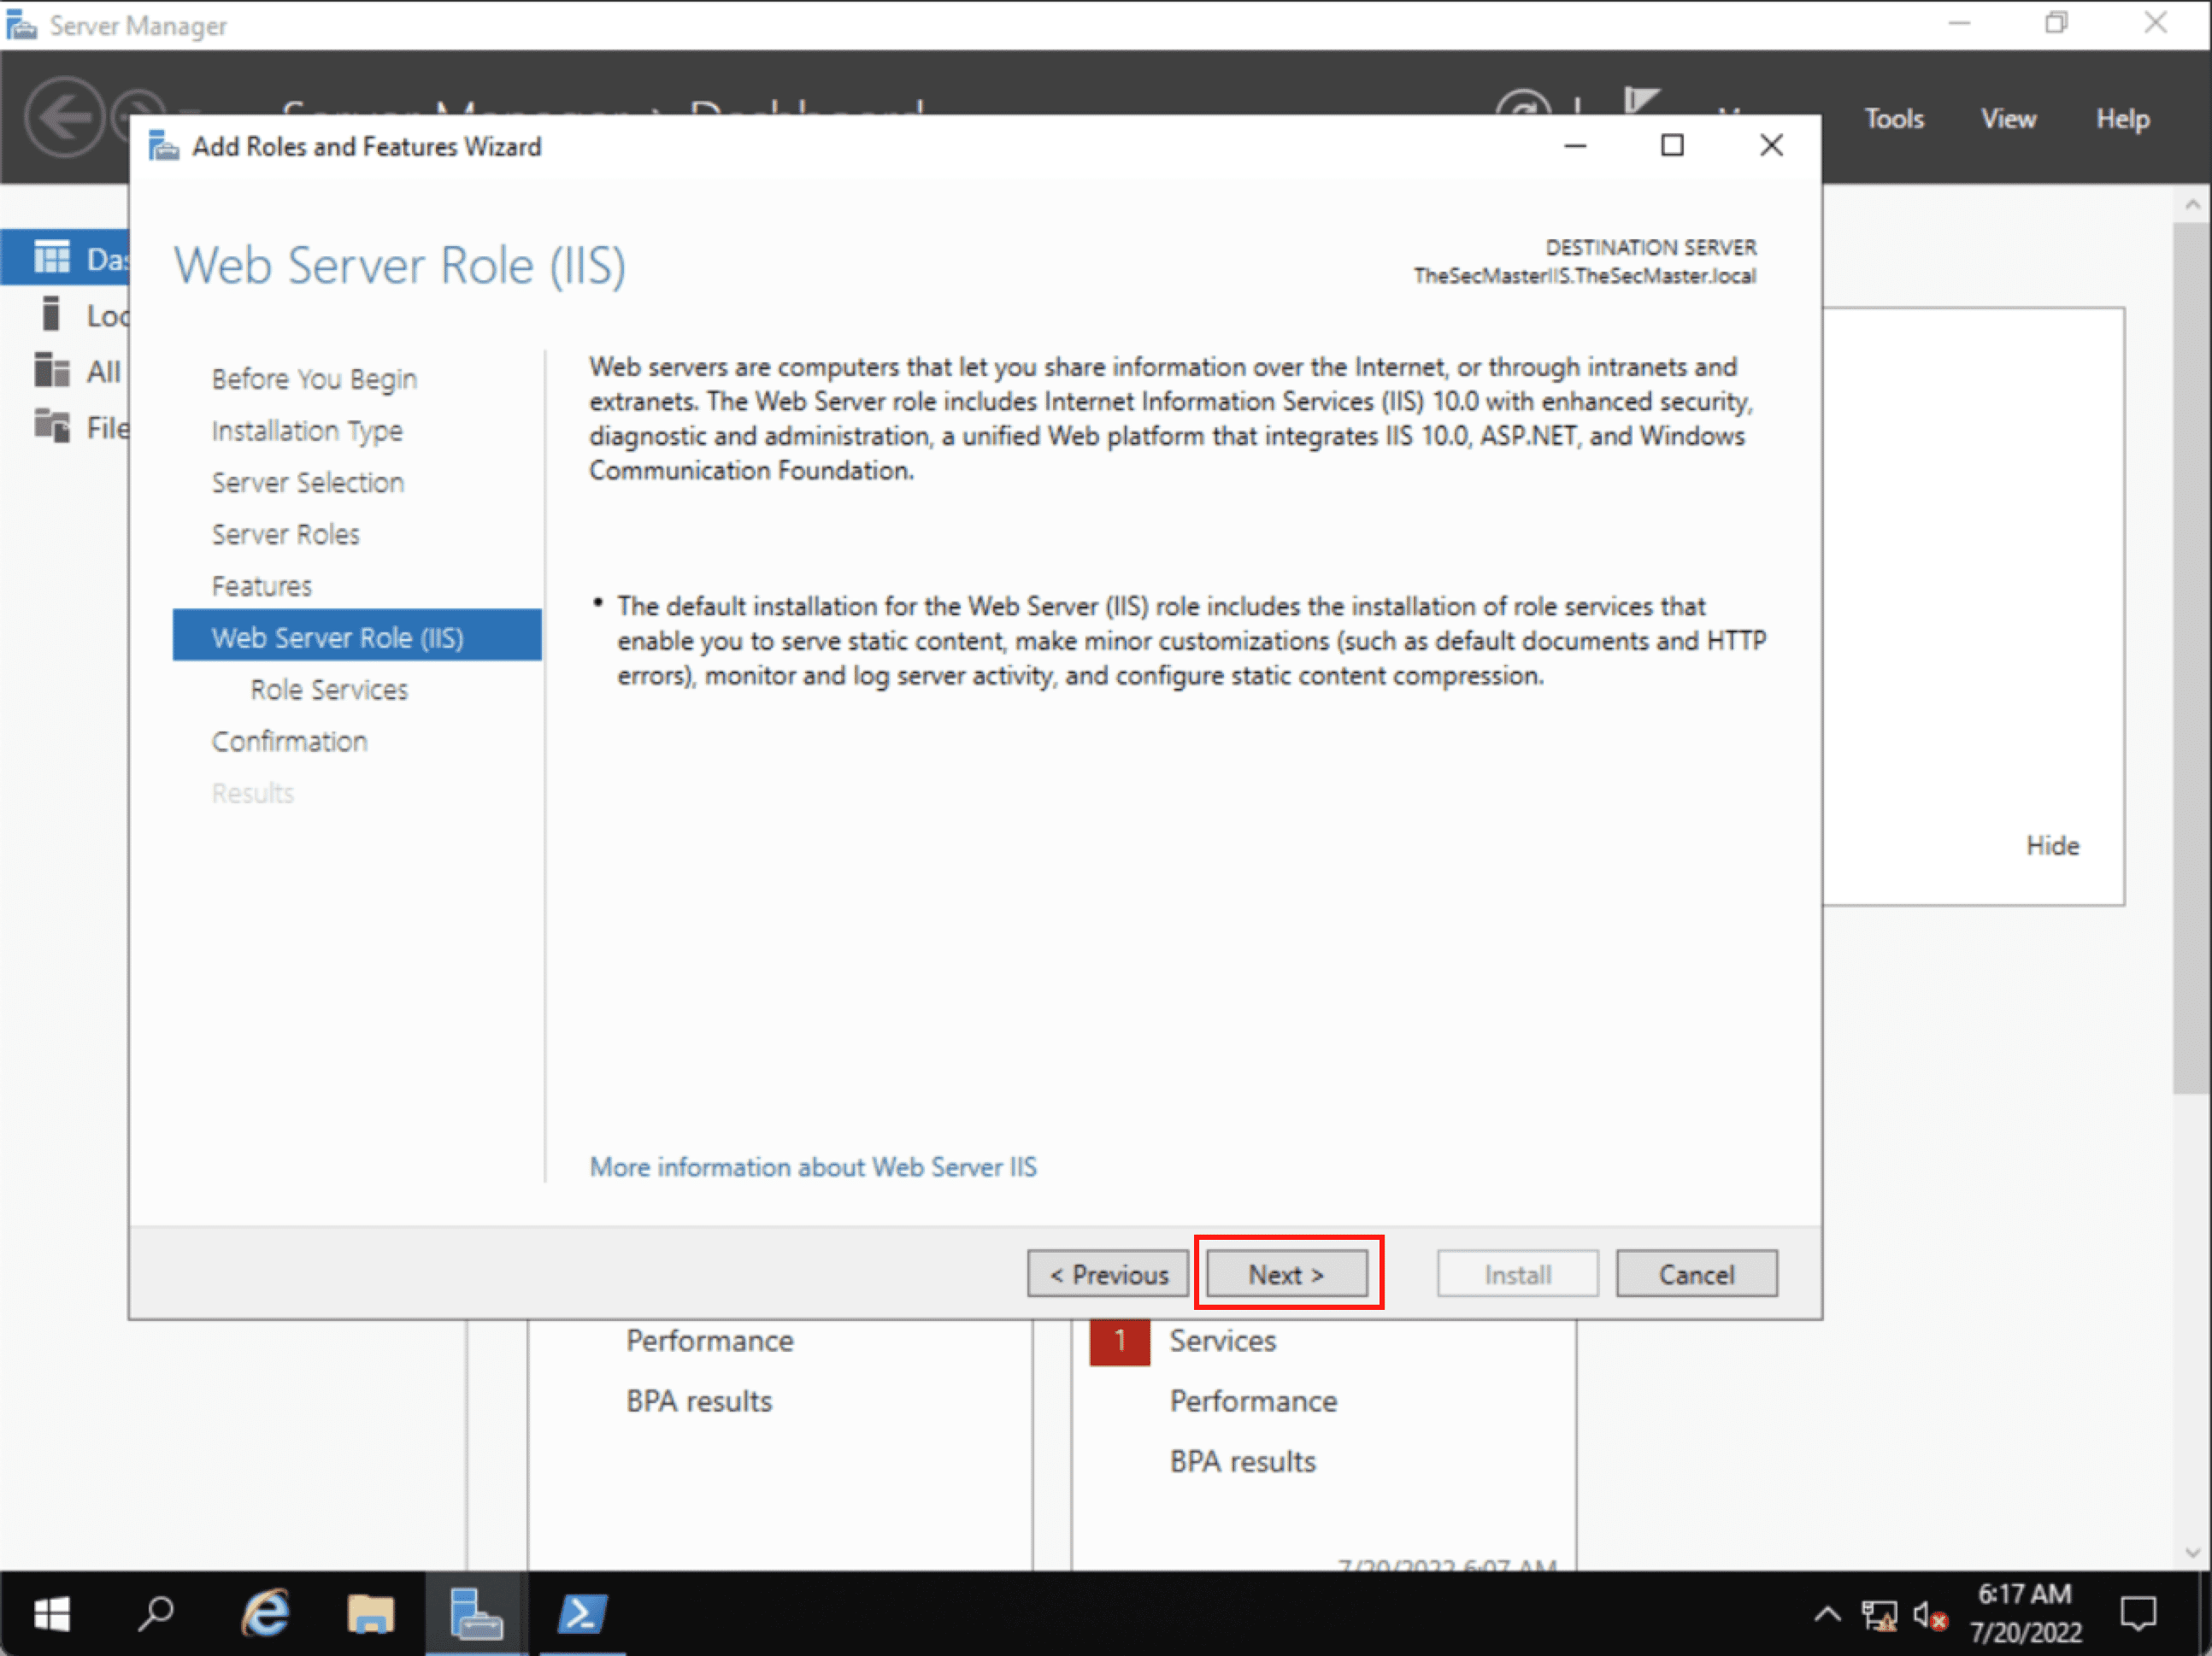Open File Explorer from the taskbar
2212x1656 pixels.
(x=371, y=1613)
